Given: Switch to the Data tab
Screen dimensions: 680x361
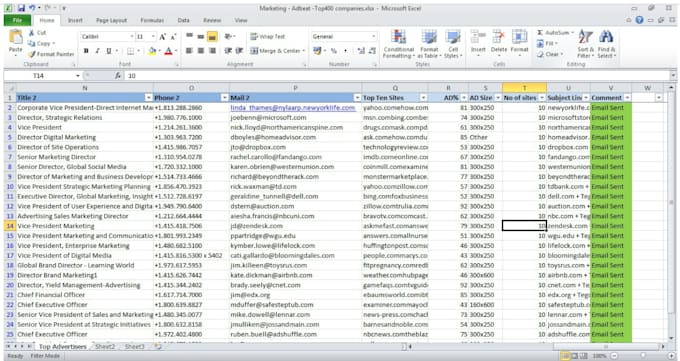Looking at the screenshot, I should coord(183,20).
